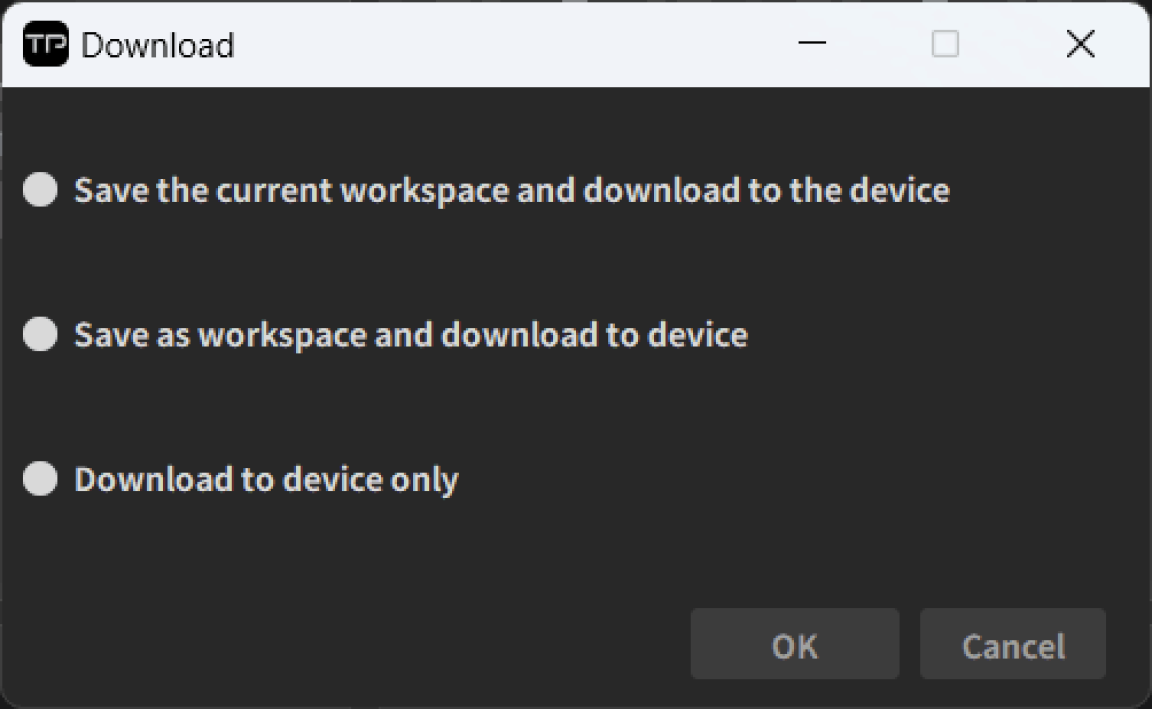Choose the Save as workspace radio button
Viewport: 1152px width, 709px height.
(40, 334)
